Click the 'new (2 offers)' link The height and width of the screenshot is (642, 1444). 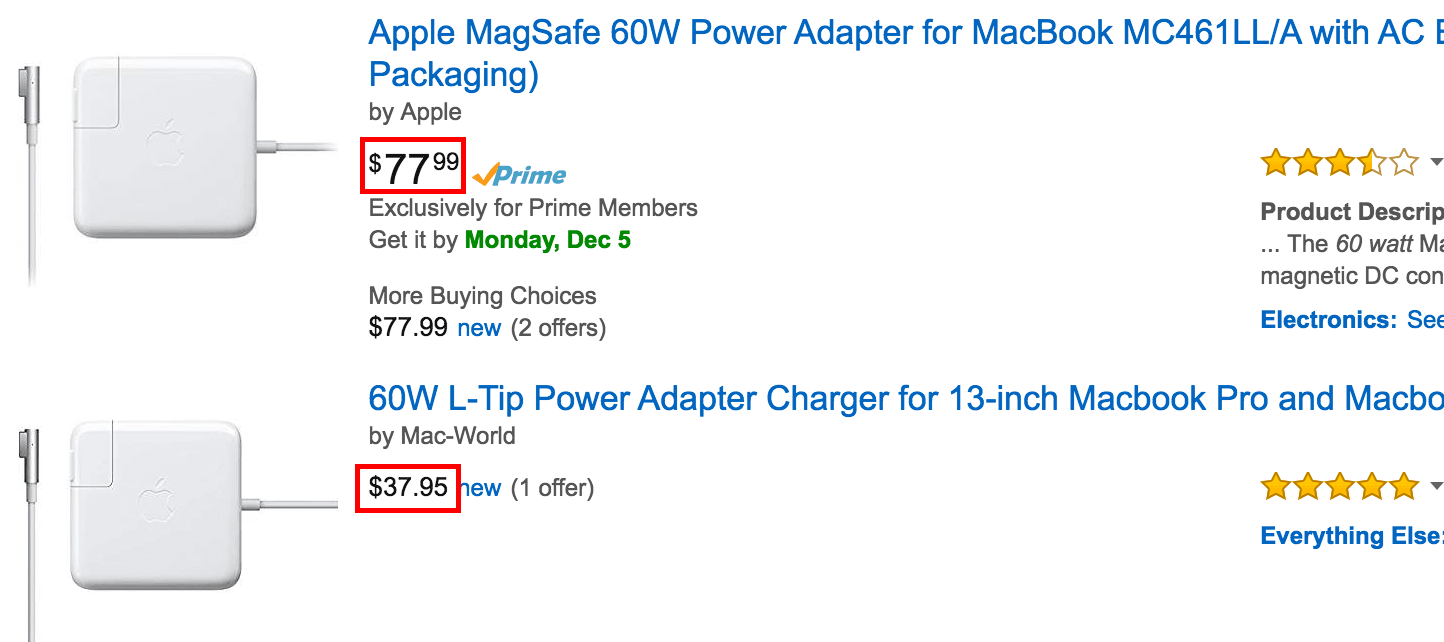click(479, 327)
